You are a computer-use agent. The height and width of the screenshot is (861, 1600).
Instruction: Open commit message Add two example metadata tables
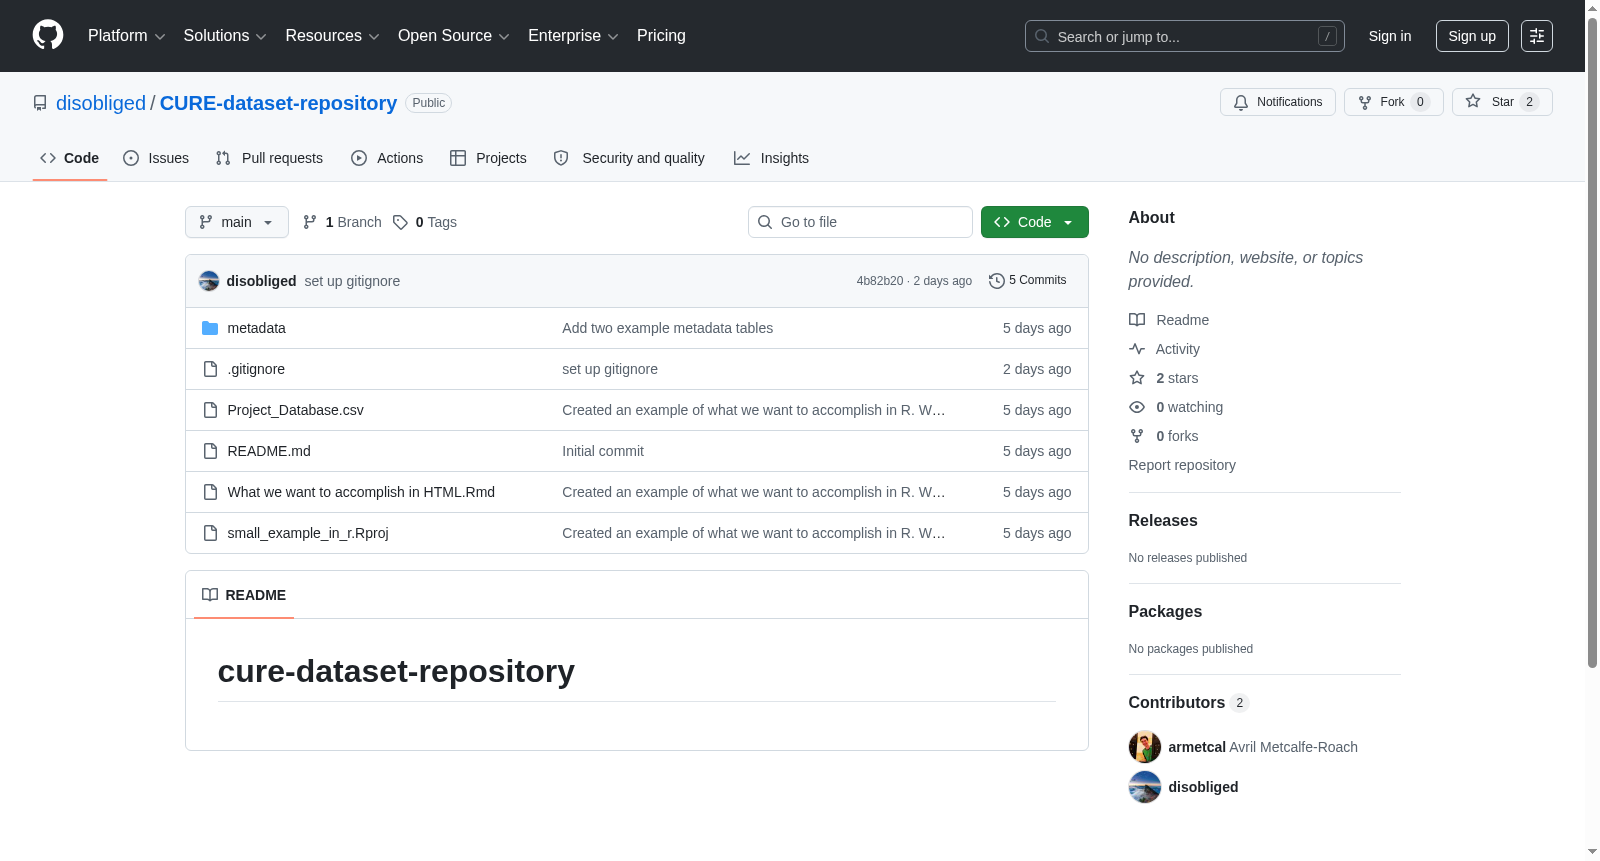tap(667, 328)
